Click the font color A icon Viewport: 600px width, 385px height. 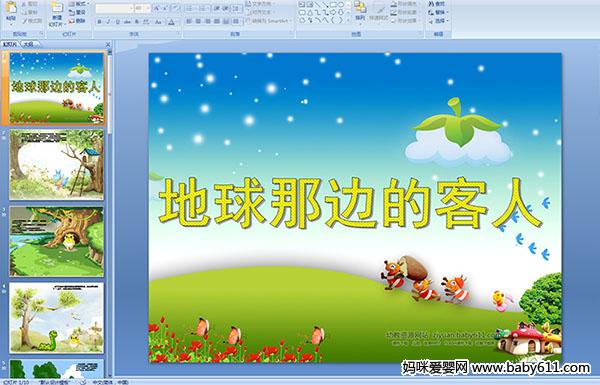(x=171, y=22)
